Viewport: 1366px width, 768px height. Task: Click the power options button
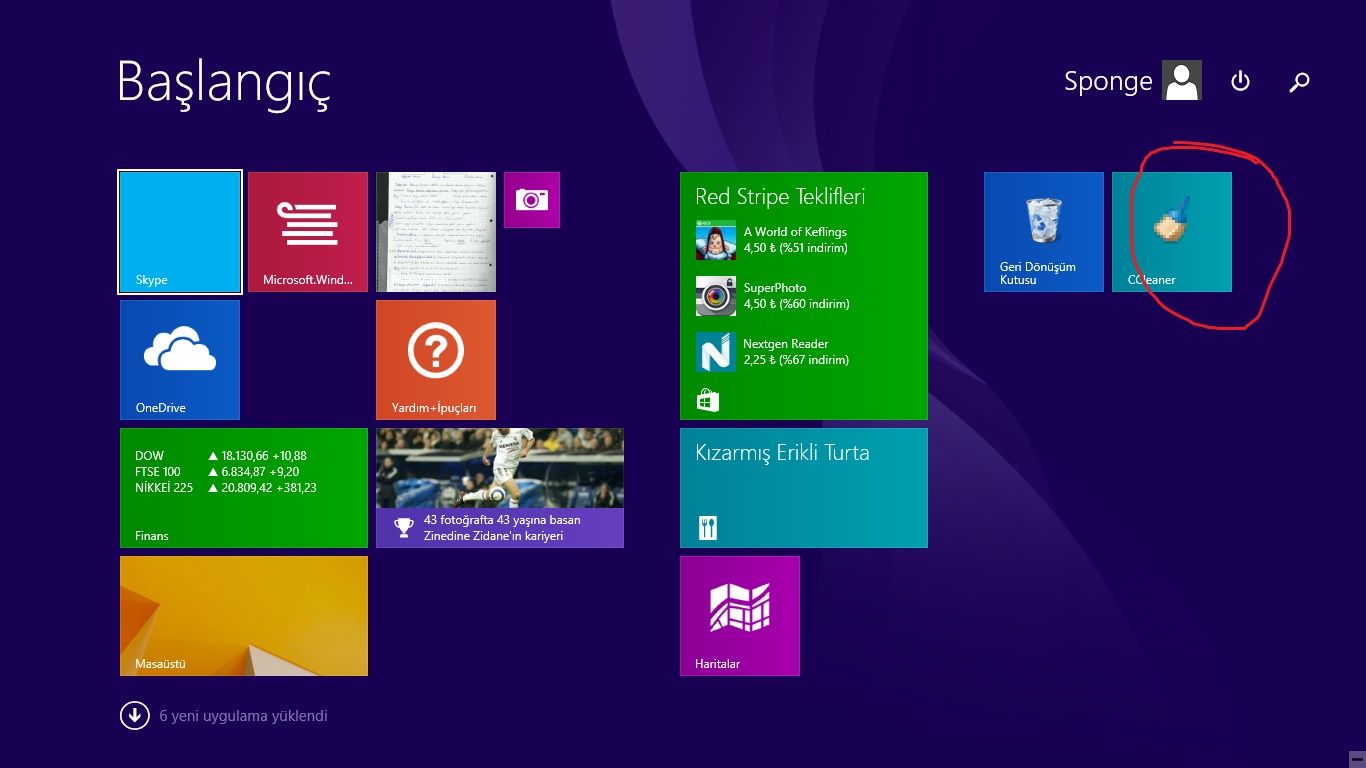1240,81
